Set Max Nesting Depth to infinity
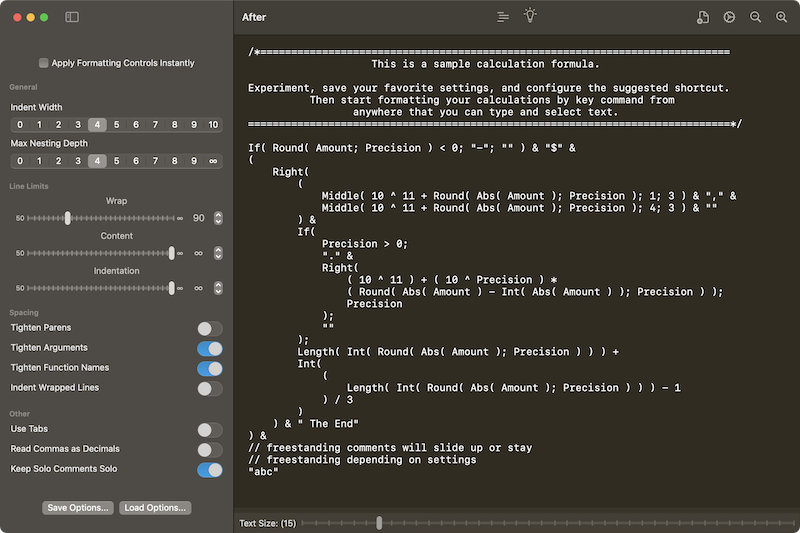Viewport: 800px width, 533px height. (213, 161)
